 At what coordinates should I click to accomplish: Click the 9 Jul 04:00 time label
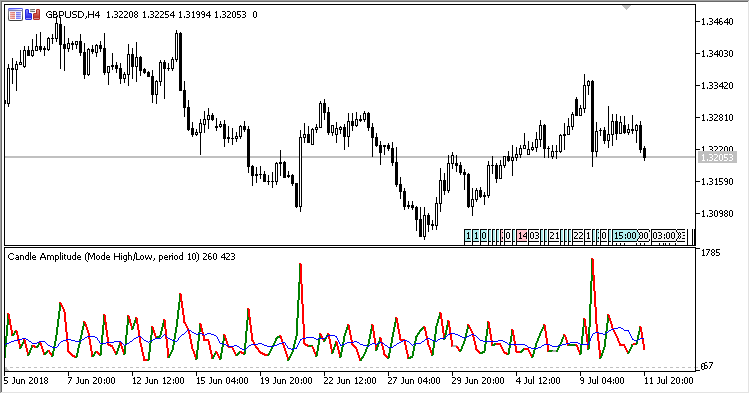(603, 381)
